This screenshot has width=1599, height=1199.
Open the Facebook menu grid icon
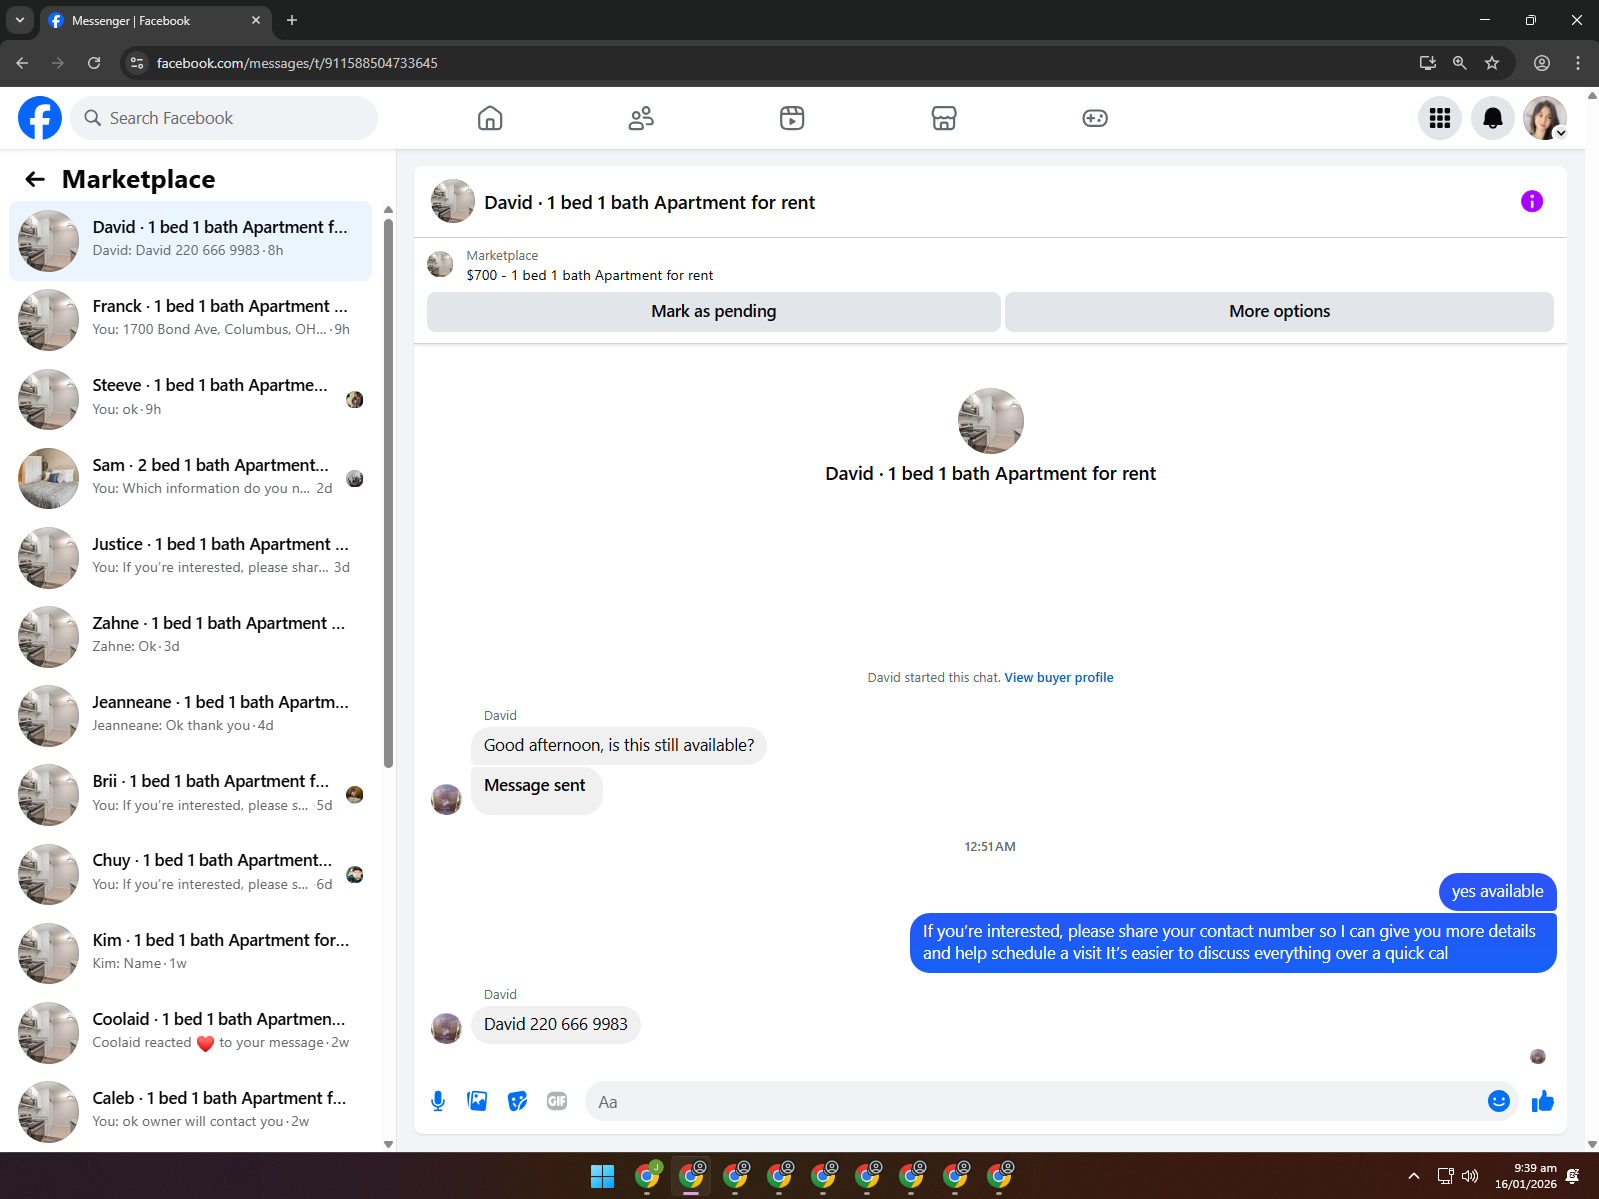click(x=1440, y=118)
